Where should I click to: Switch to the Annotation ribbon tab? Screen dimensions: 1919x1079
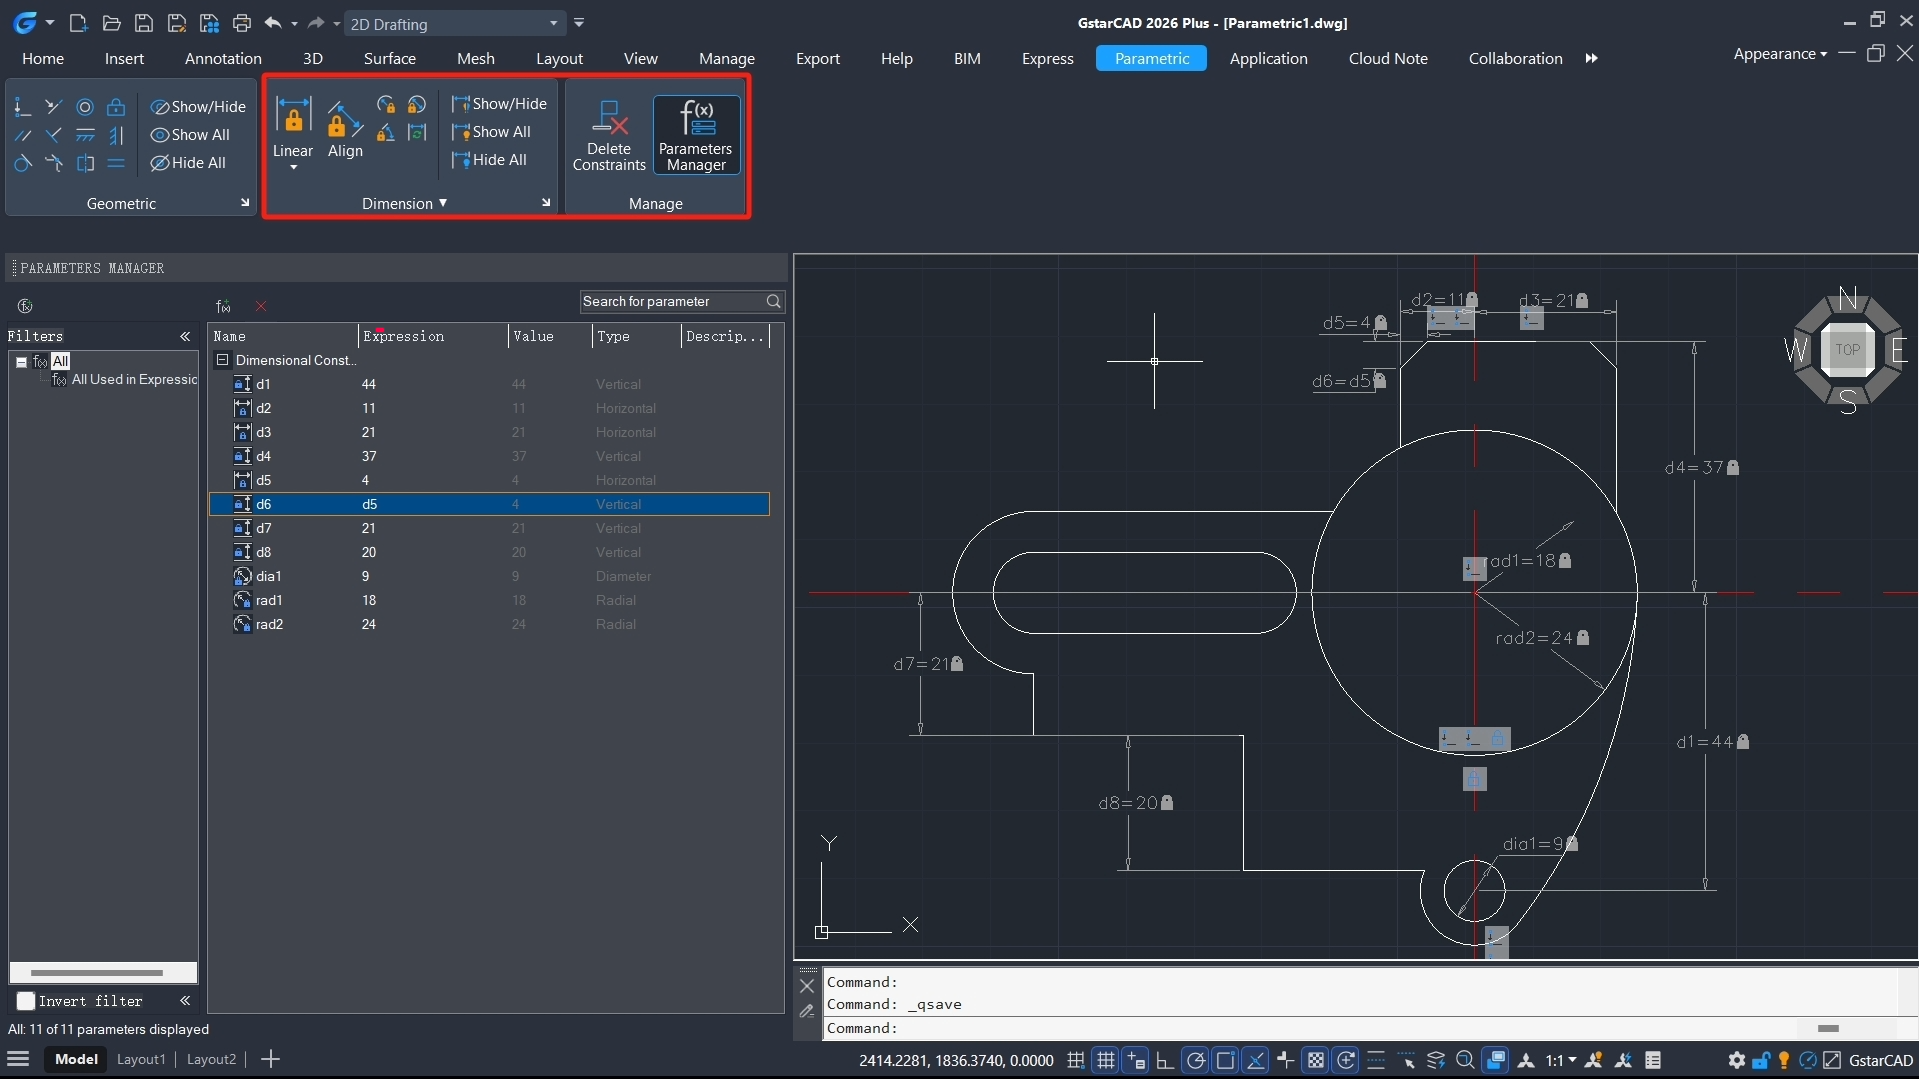(x=223, y=58)
